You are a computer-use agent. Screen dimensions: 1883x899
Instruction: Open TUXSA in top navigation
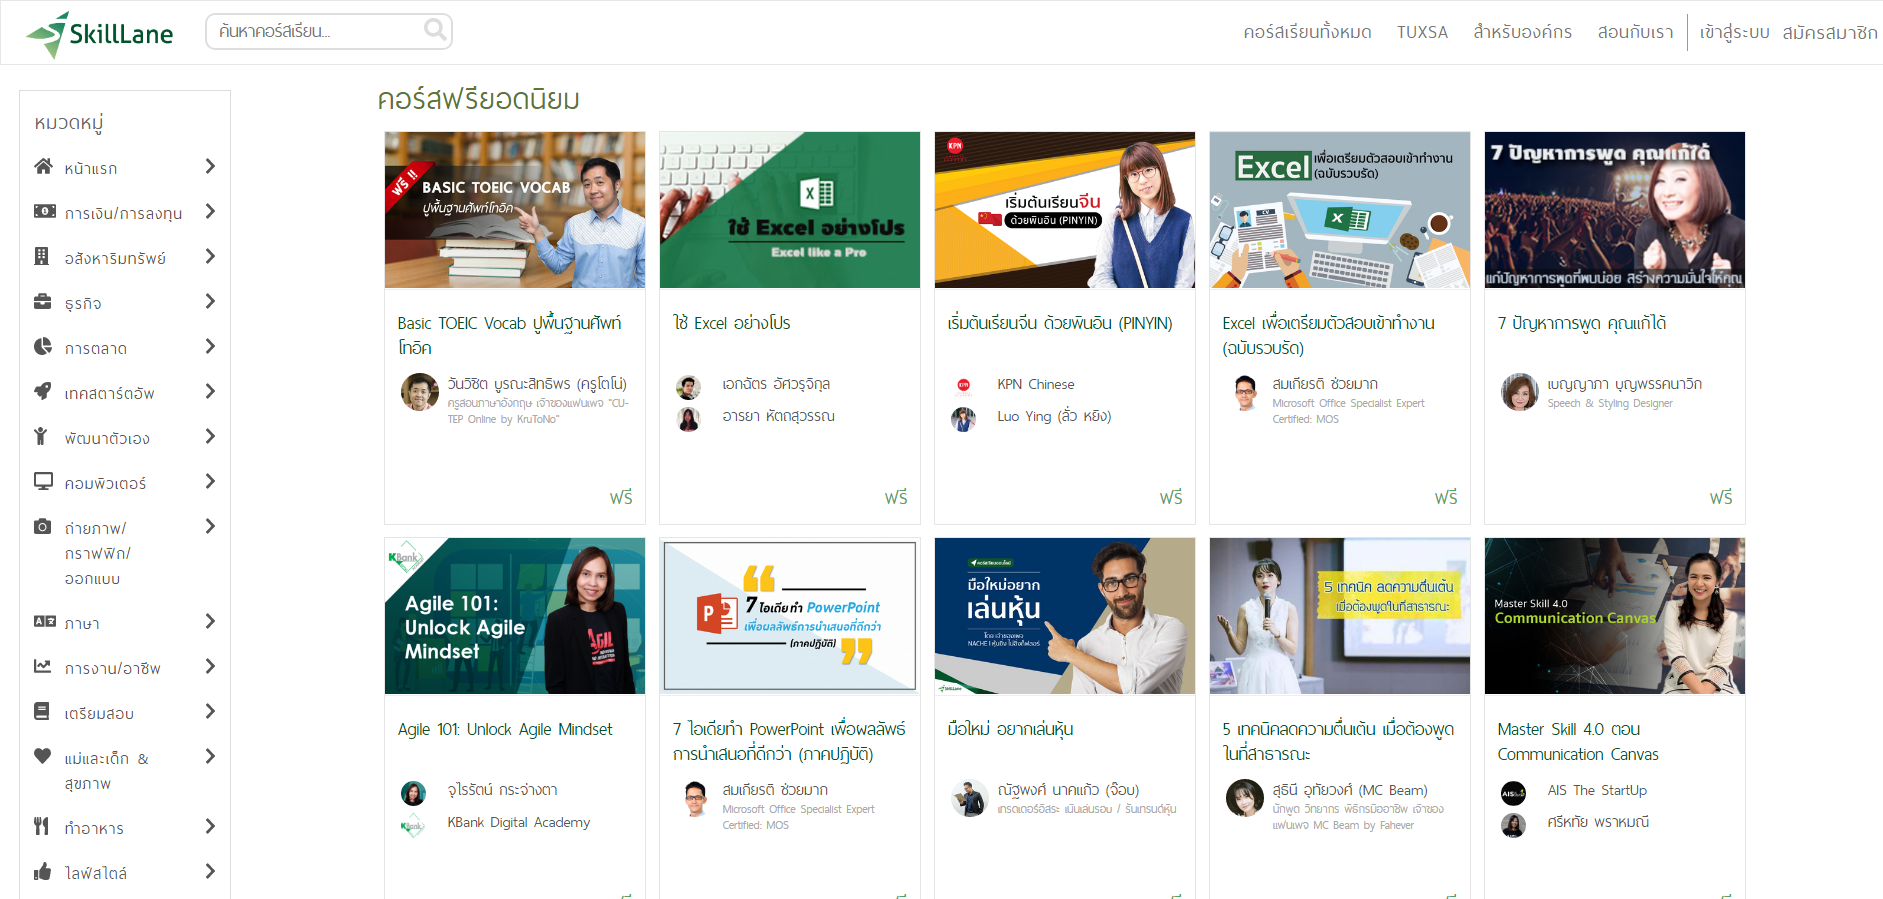click(1422, 32)
